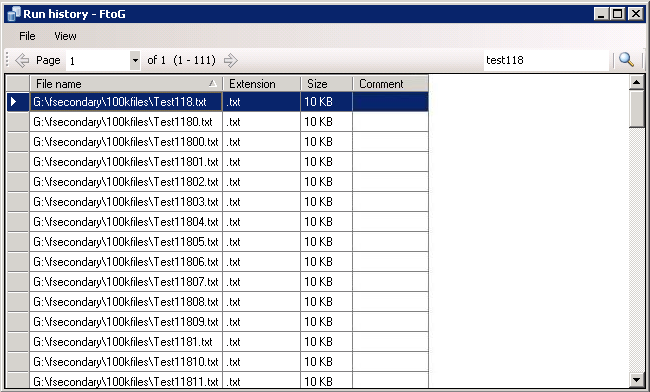Go to previous page arrow
Image resolution: width=650 pixels, height=392 pixels.
pos(22,60)
